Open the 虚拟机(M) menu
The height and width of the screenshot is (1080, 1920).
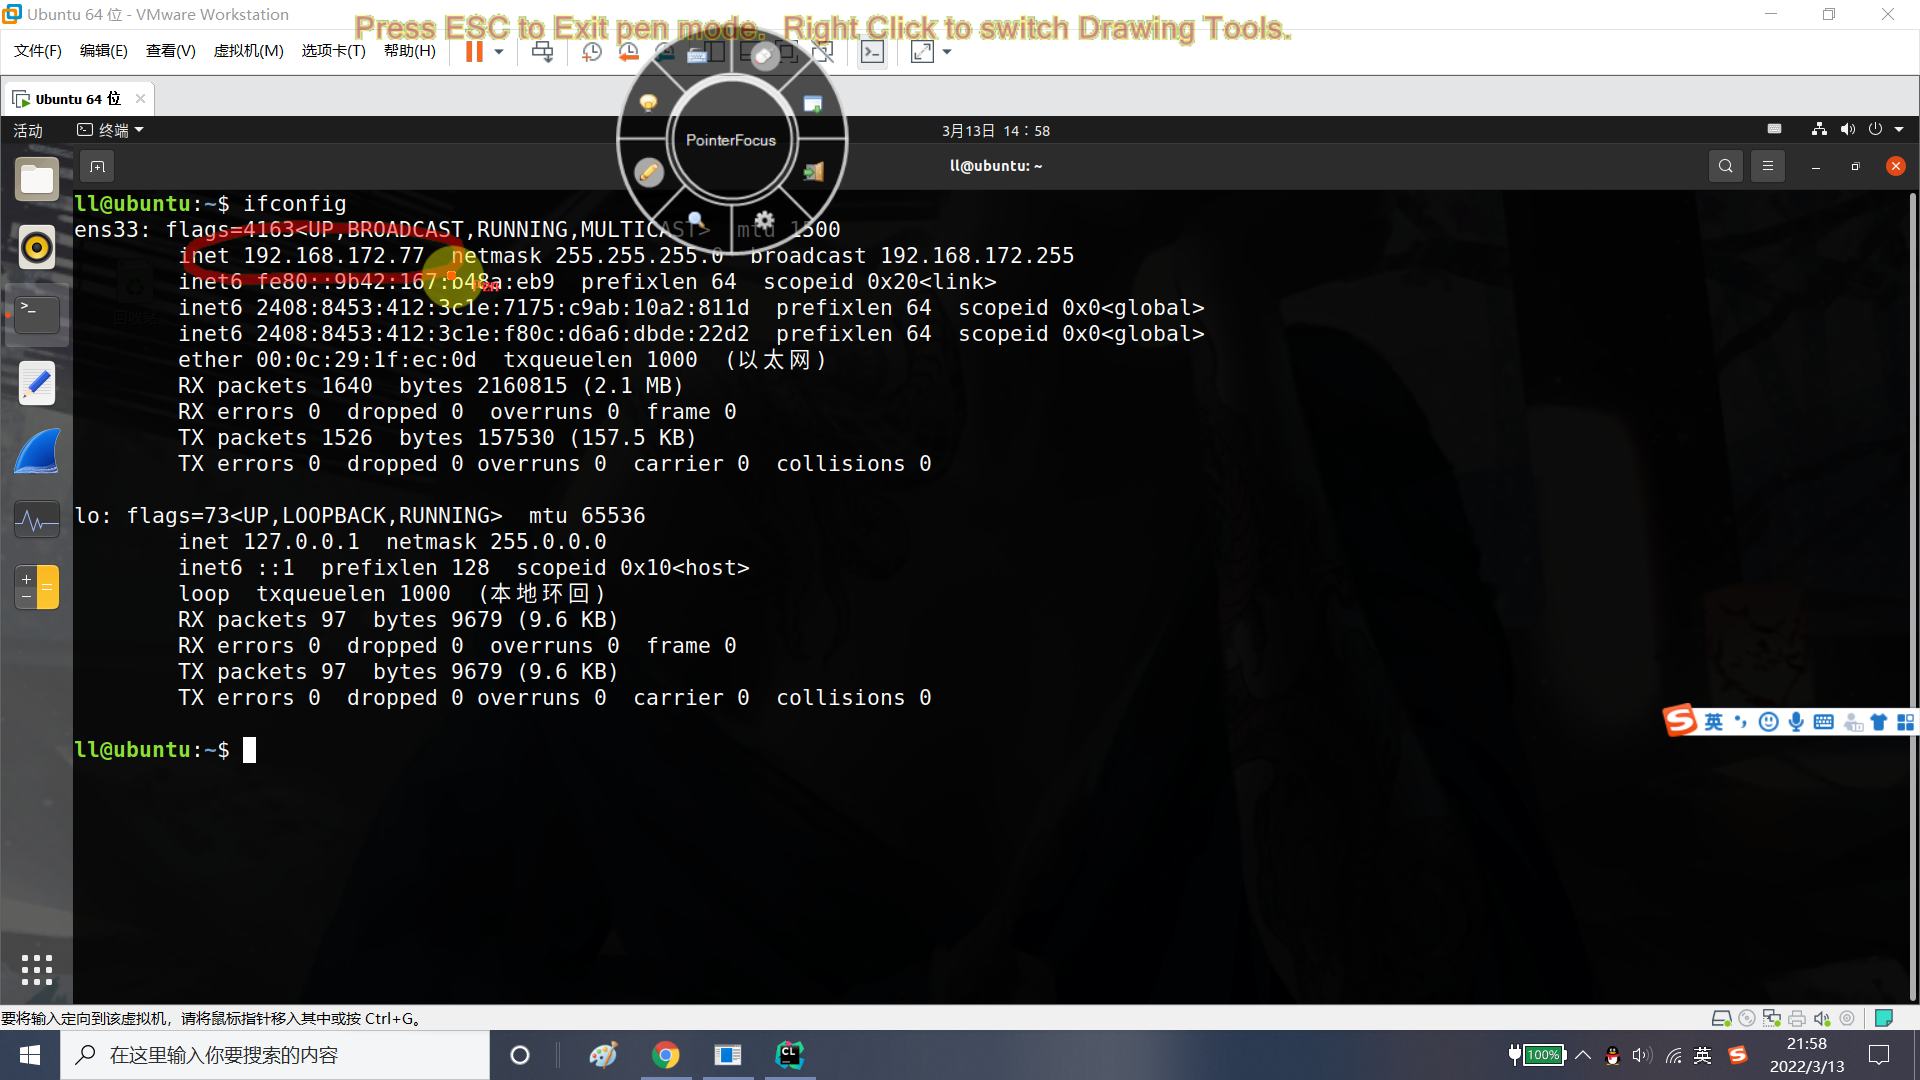coord(248,51)
